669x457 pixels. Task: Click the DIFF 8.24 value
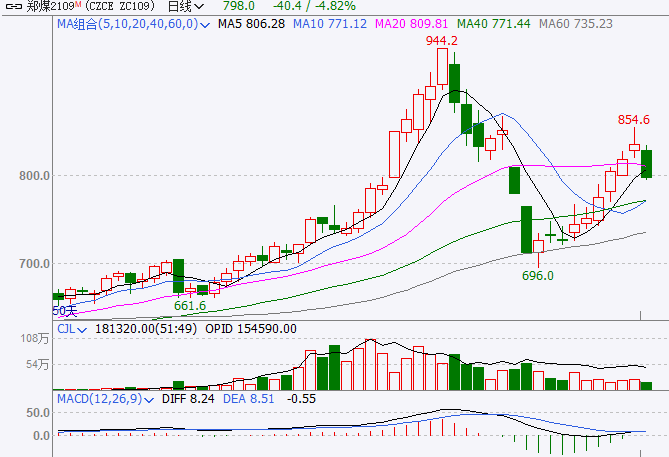(188, 399)
